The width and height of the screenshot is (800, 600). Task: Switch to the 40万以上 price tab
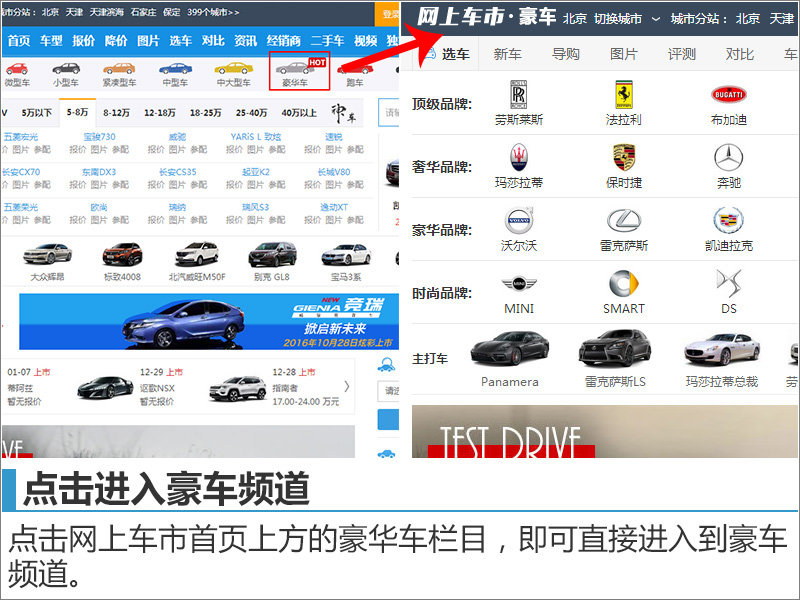point(299,113)
